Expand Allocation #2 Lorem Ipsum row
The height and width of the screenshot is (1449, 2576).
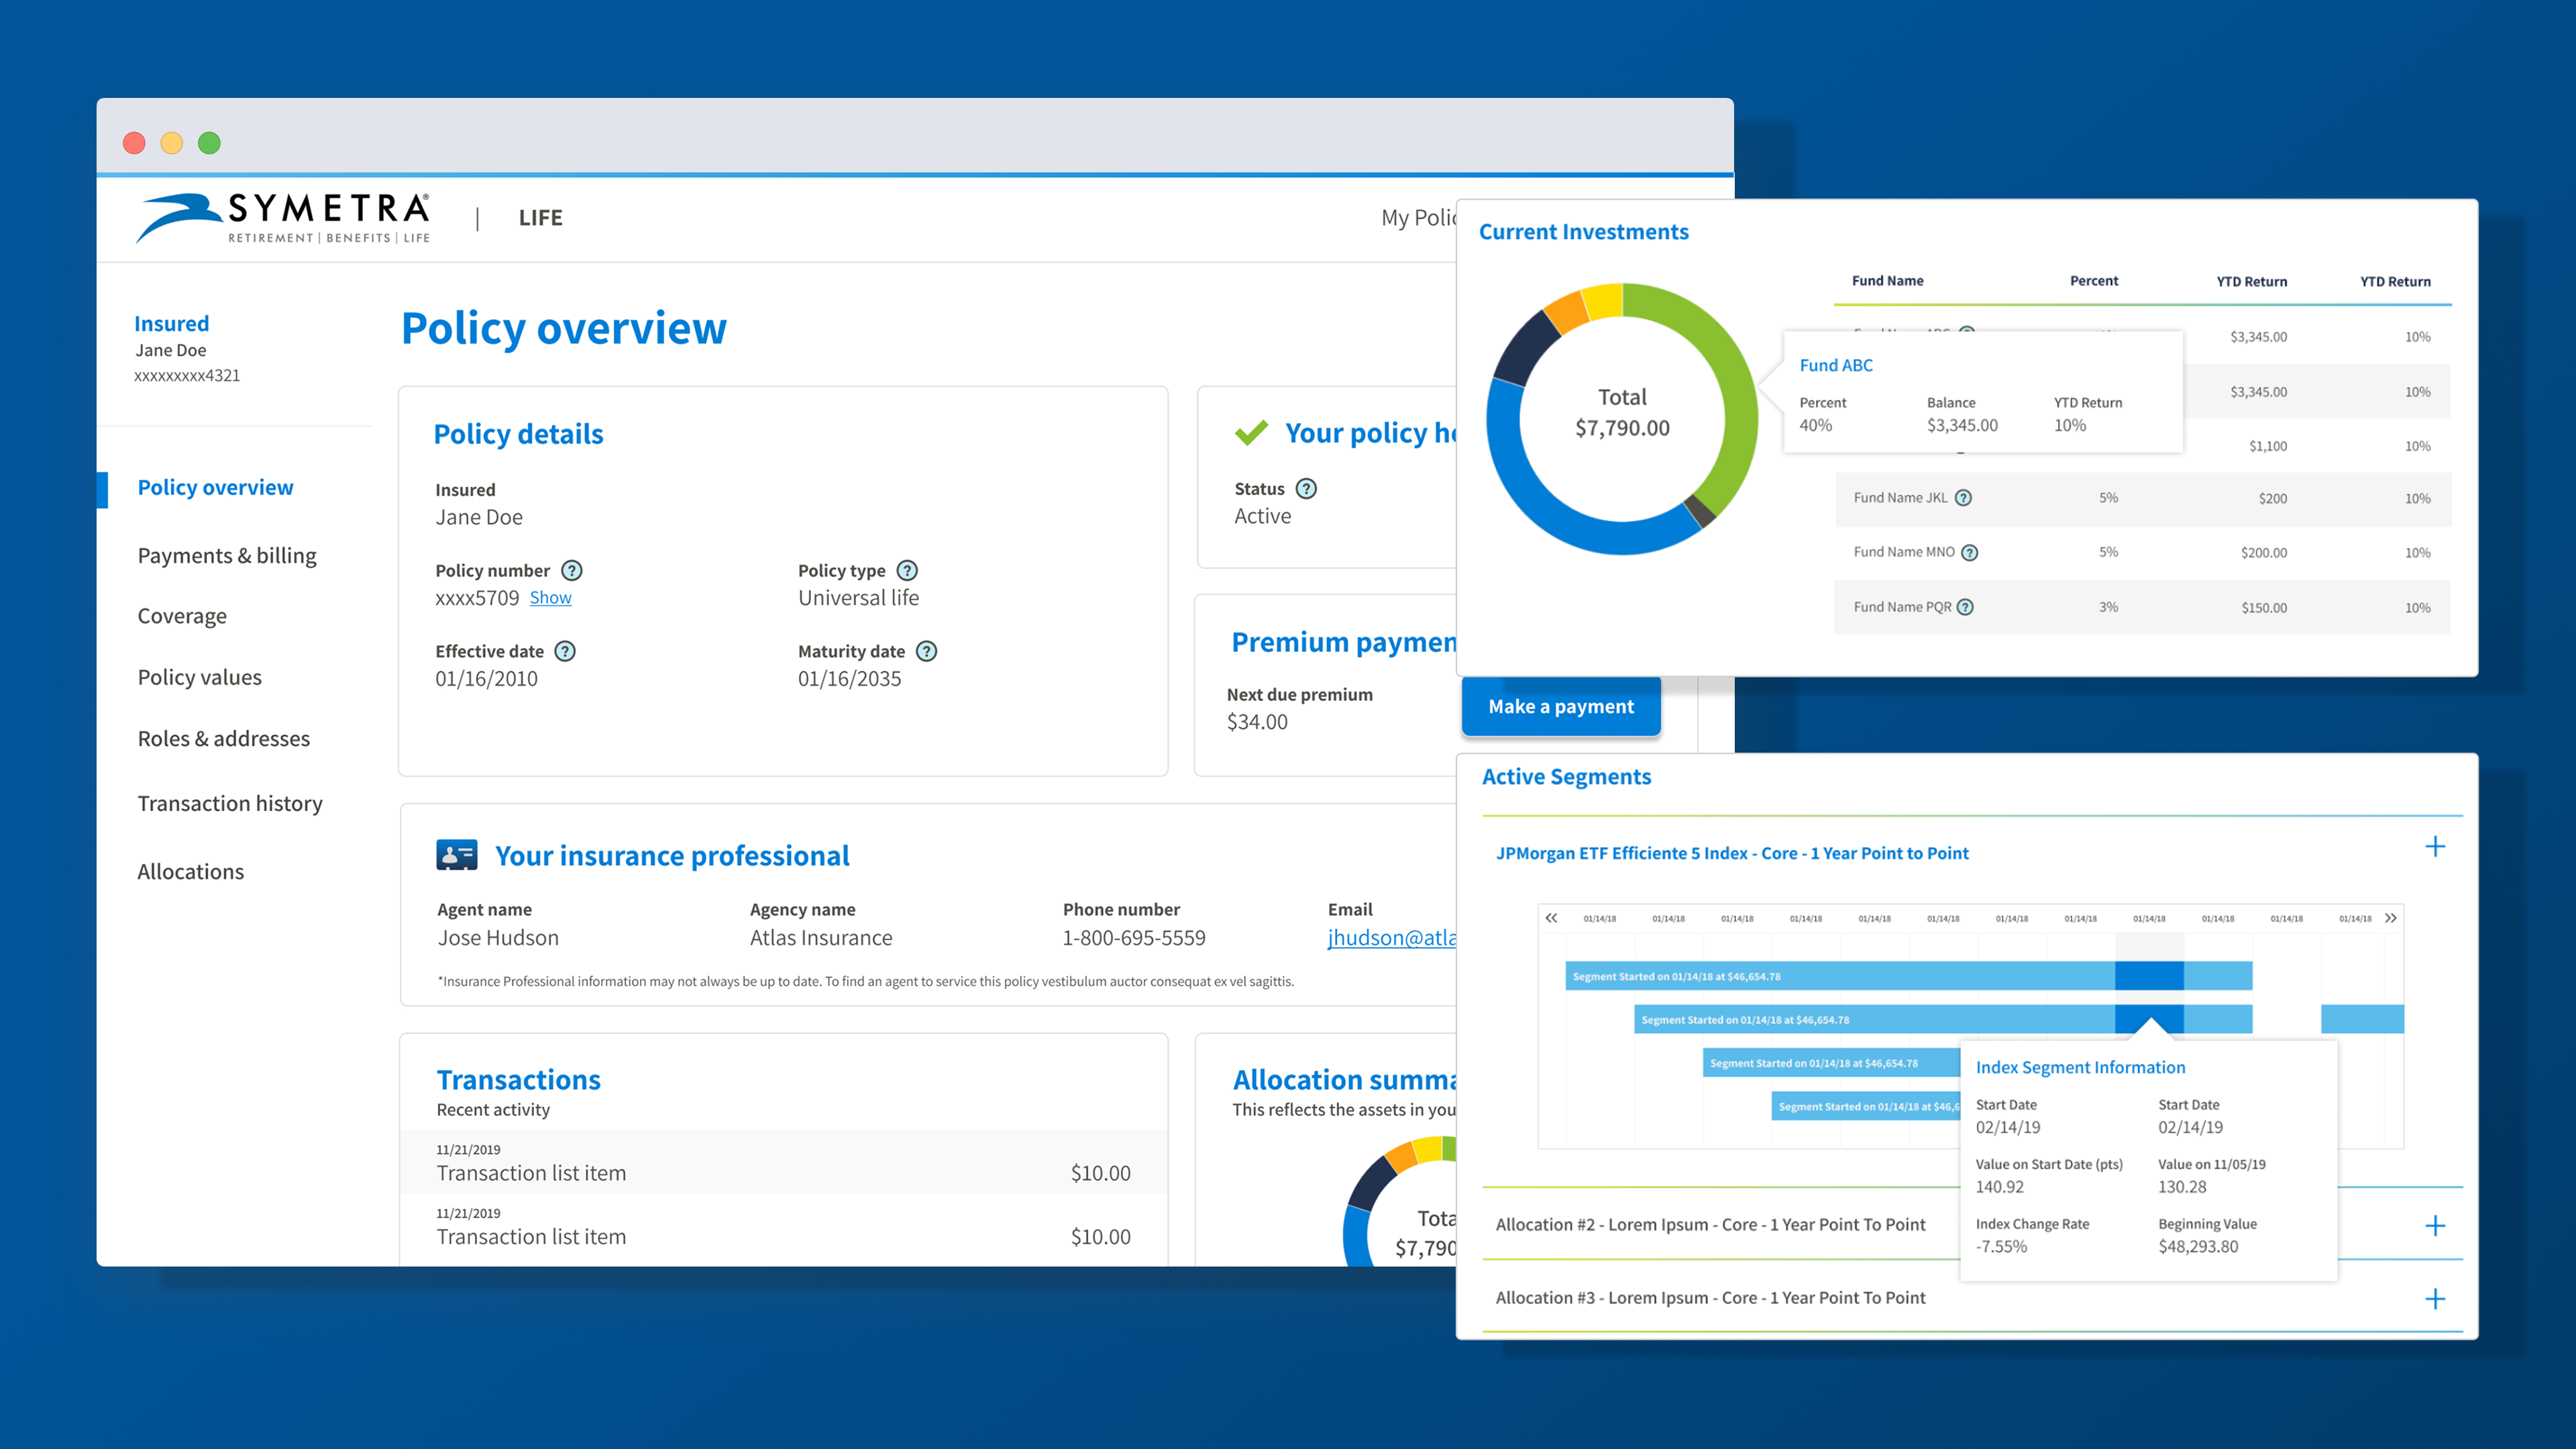(x=2435, y=1225)
